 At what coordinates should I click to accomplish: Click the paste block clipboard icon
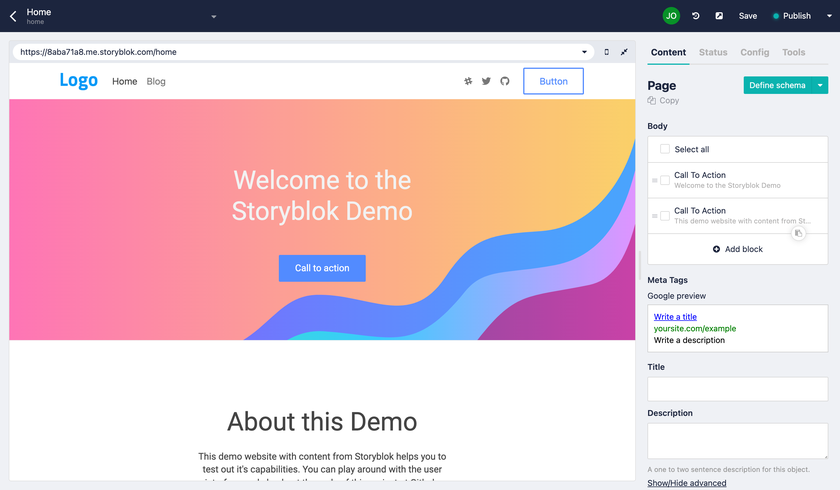pyautogui.click(x=798, y=233)
